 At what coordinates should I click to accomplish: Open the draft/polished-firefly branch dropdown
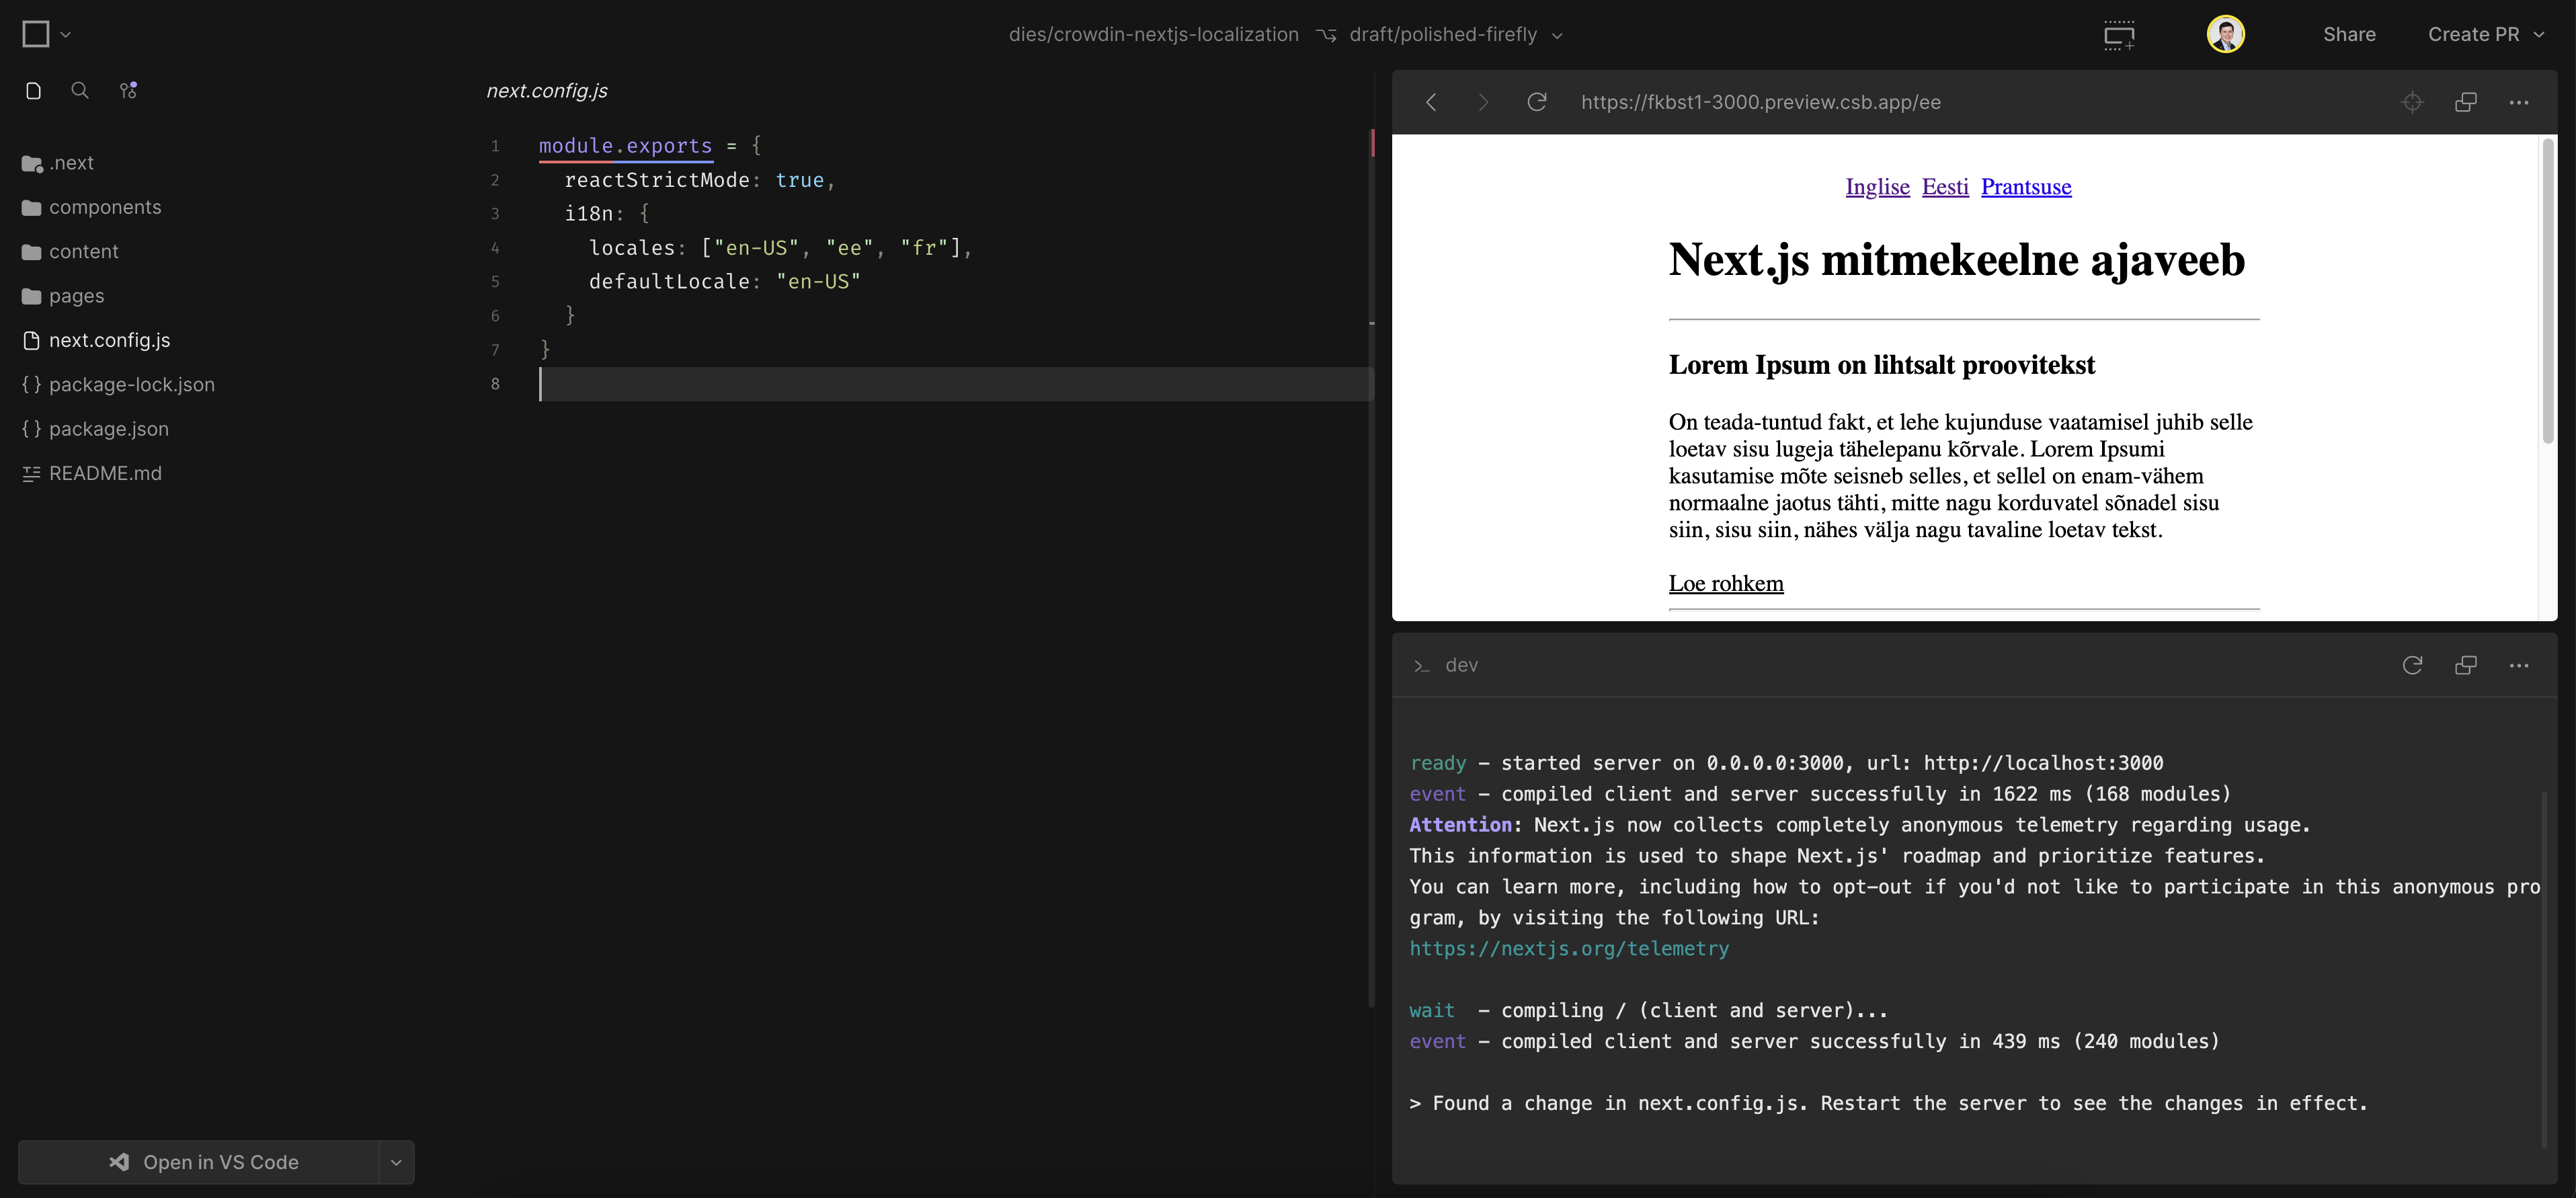(x=1455, y=34)
